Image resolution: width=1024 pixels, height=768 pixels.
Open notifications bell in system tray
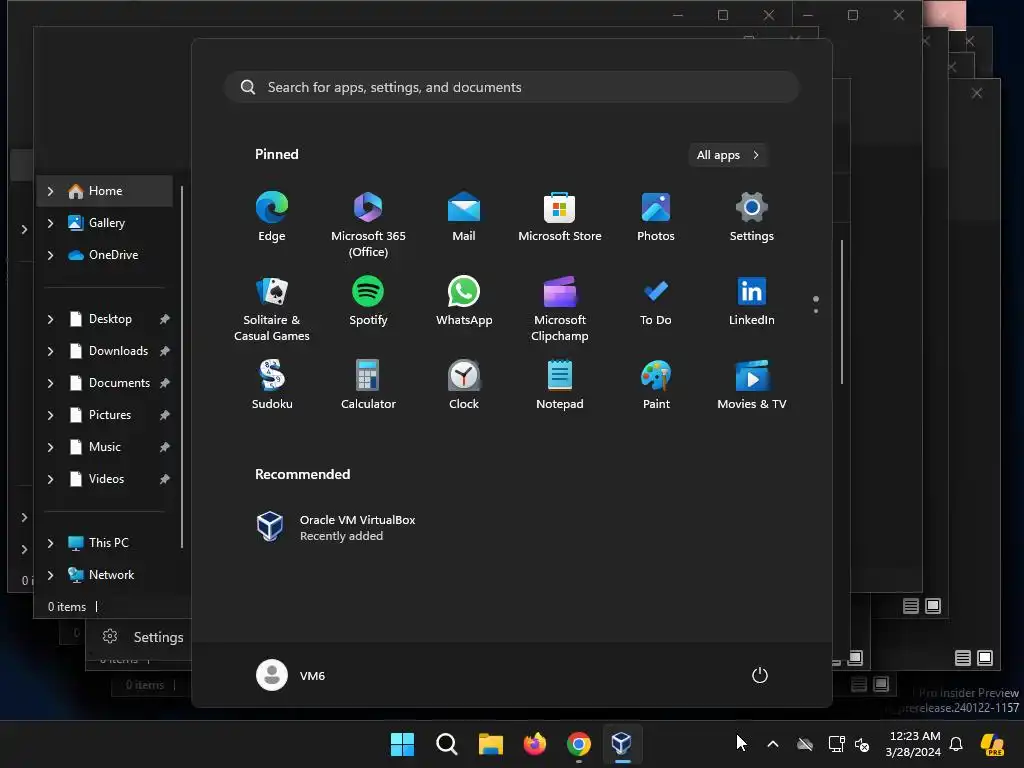click(x=956, y=744)
